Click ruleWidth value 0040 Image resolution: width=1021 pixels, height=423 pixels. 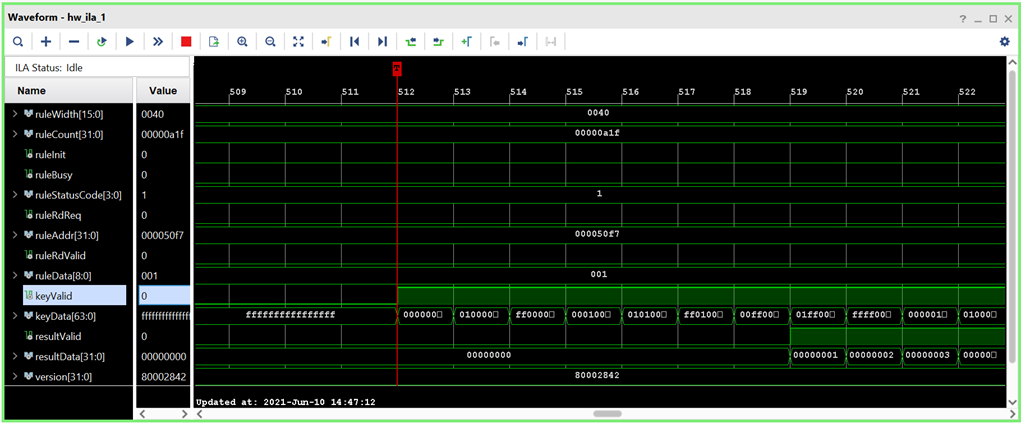[152, 115]
